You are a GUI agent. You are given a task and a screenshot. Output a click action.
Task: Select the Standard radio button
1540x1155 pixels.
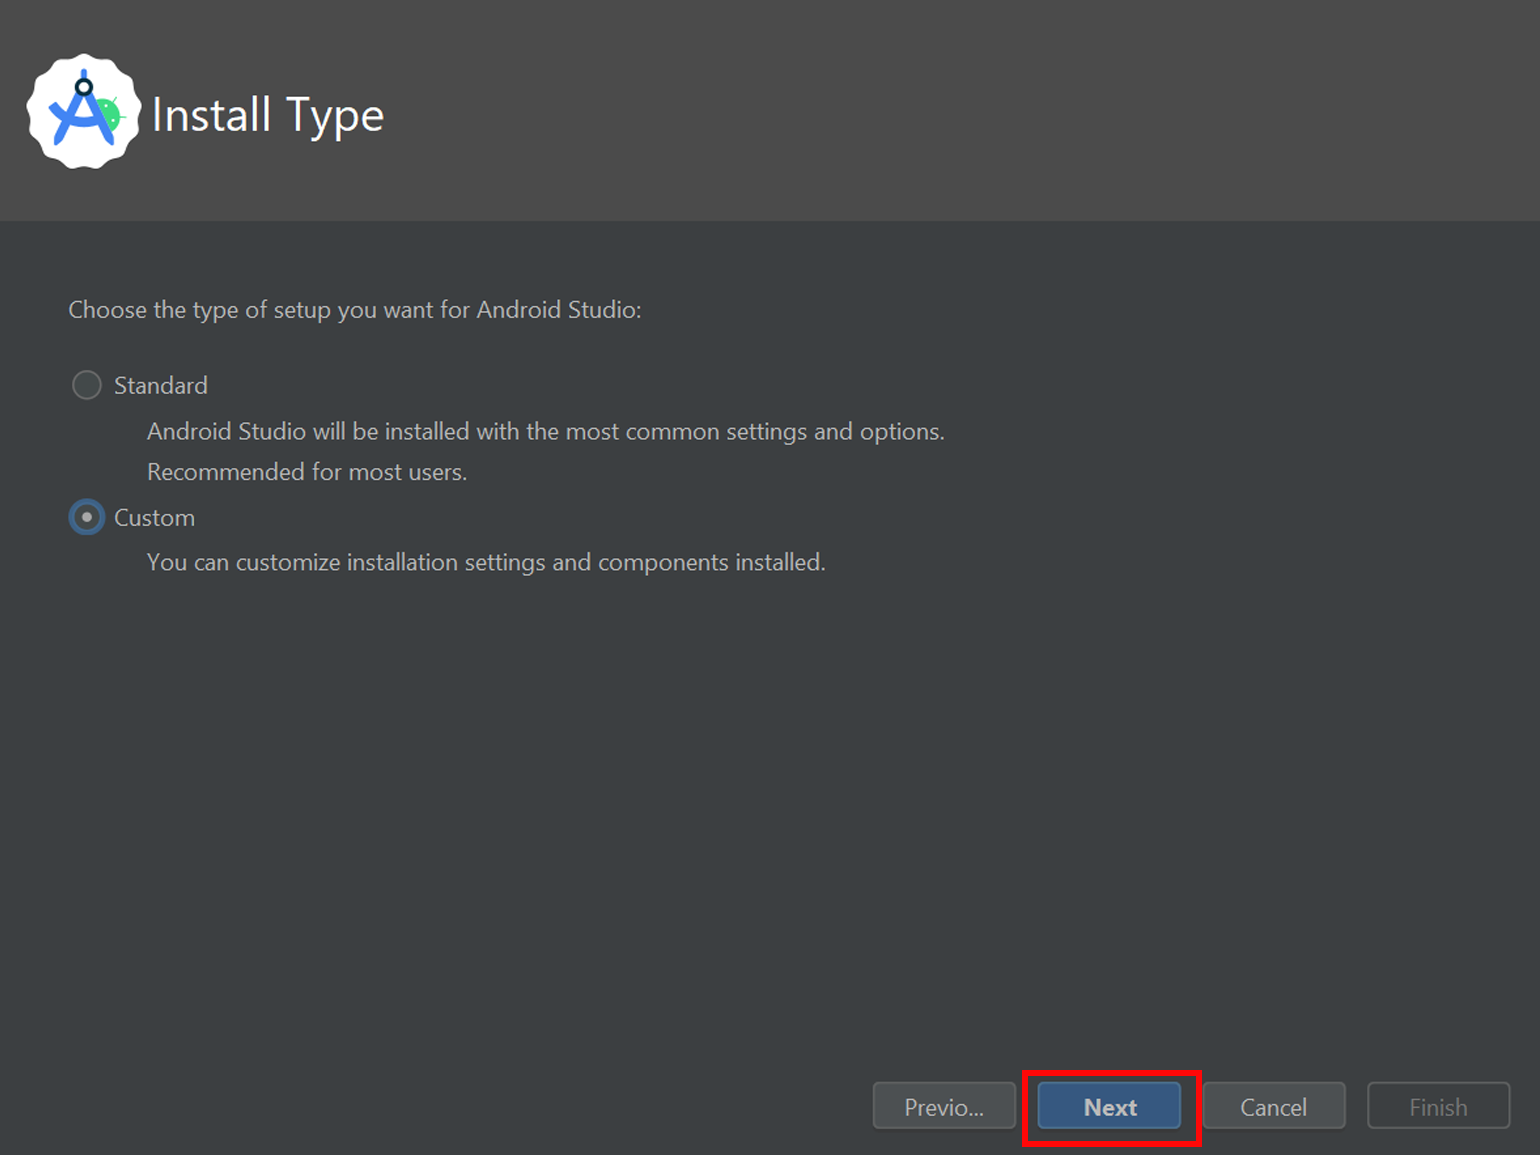point(87,385)
